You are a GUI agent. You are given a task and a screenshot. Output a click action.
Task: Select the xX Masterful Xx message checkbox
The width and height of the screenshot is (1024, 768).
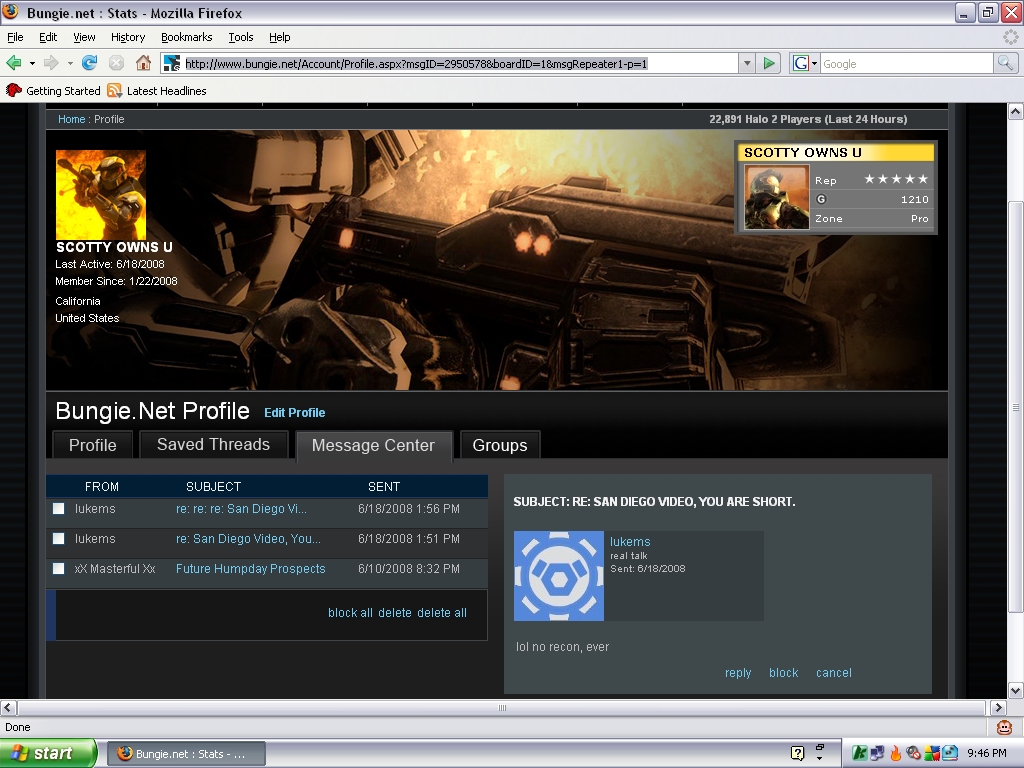[59, 569]
